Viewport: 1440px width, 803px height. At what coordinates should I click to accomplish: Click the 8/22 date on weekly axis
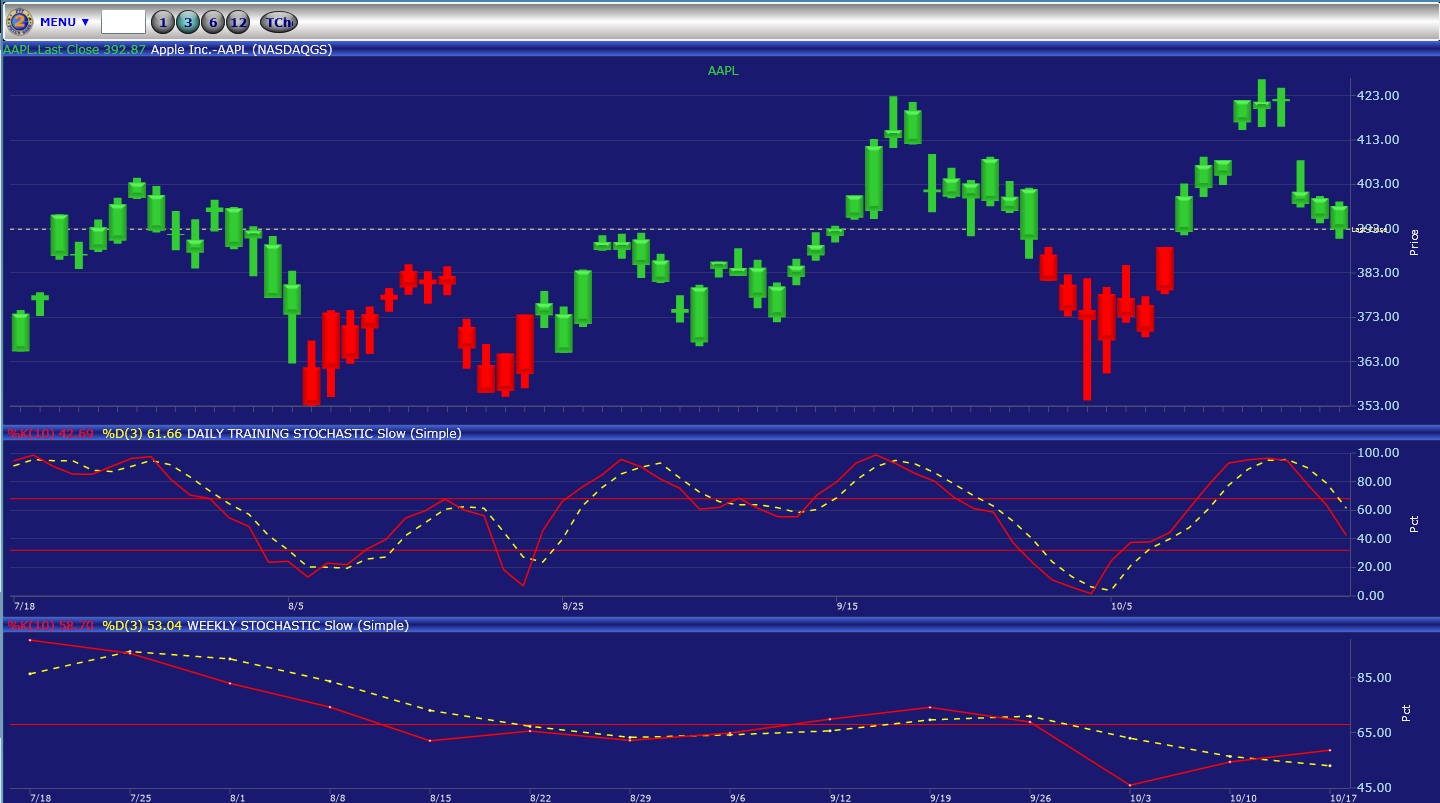click(540, 797)
